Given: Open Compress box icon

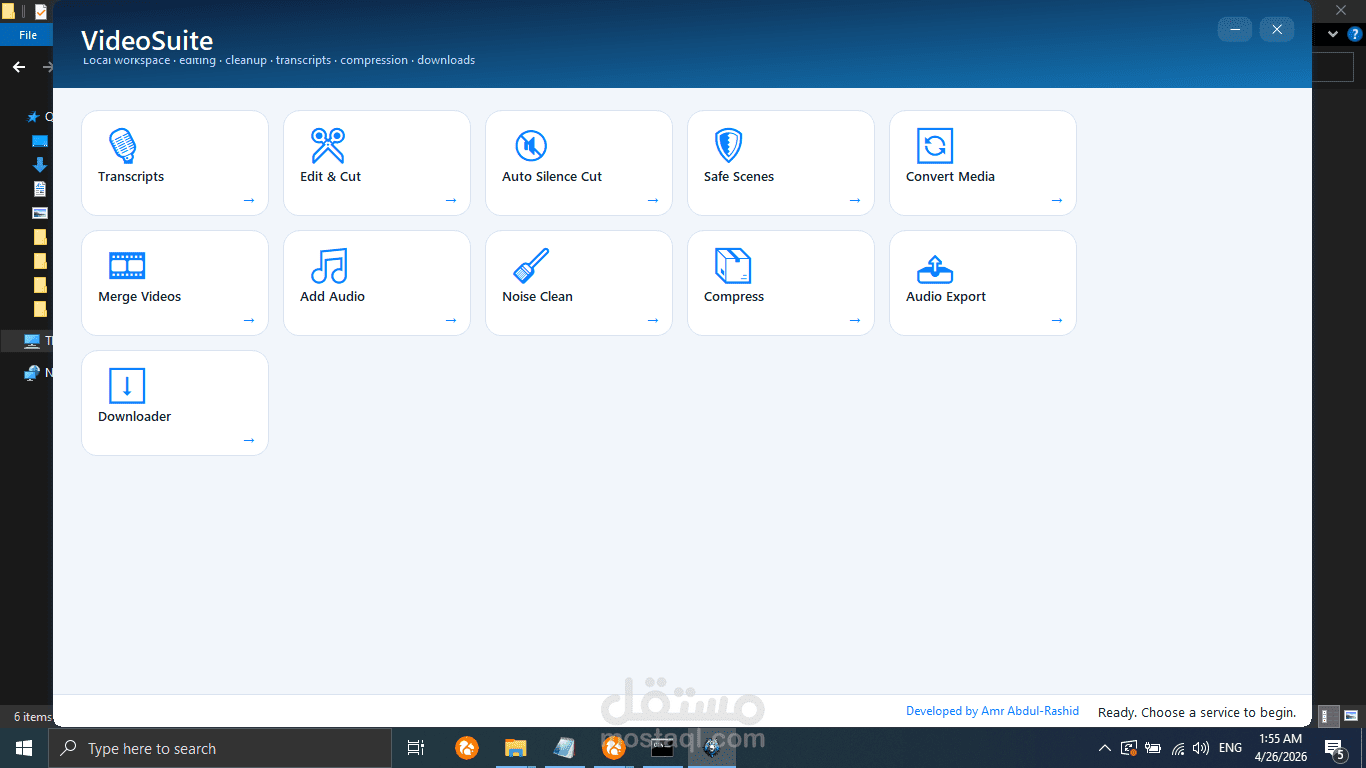Looking at the screenshot, I should pos(733,266).
